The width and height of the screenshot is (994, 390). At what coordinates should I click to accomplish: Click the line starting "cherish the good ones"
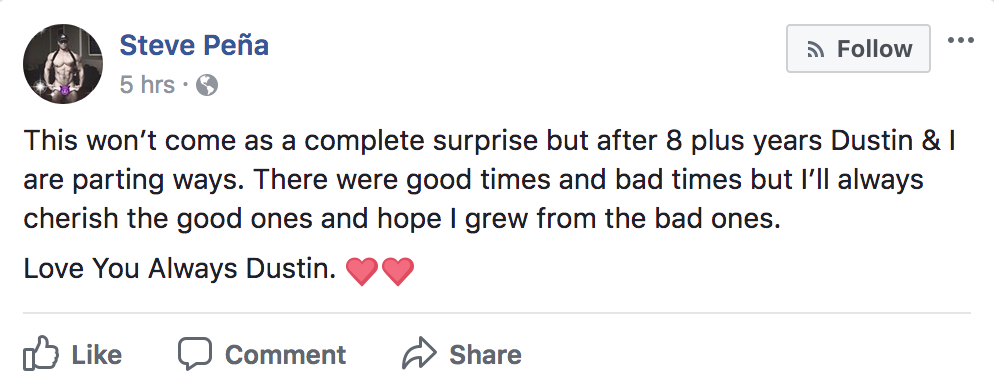402,219
